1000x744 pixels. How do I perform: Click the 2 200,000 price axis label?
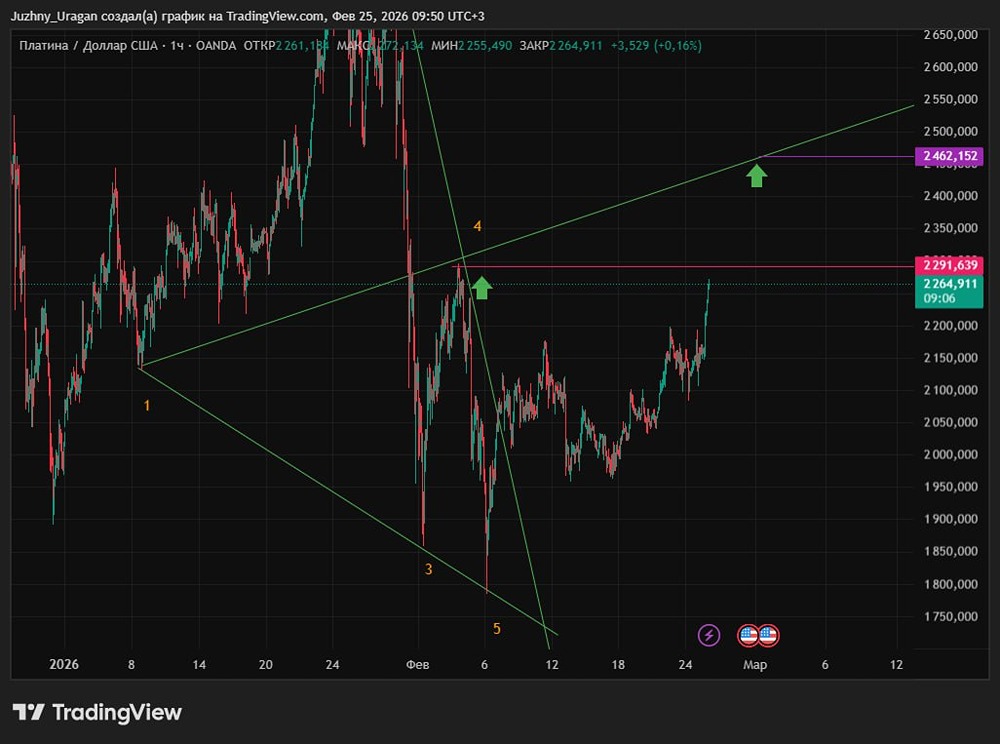(950, 325)
